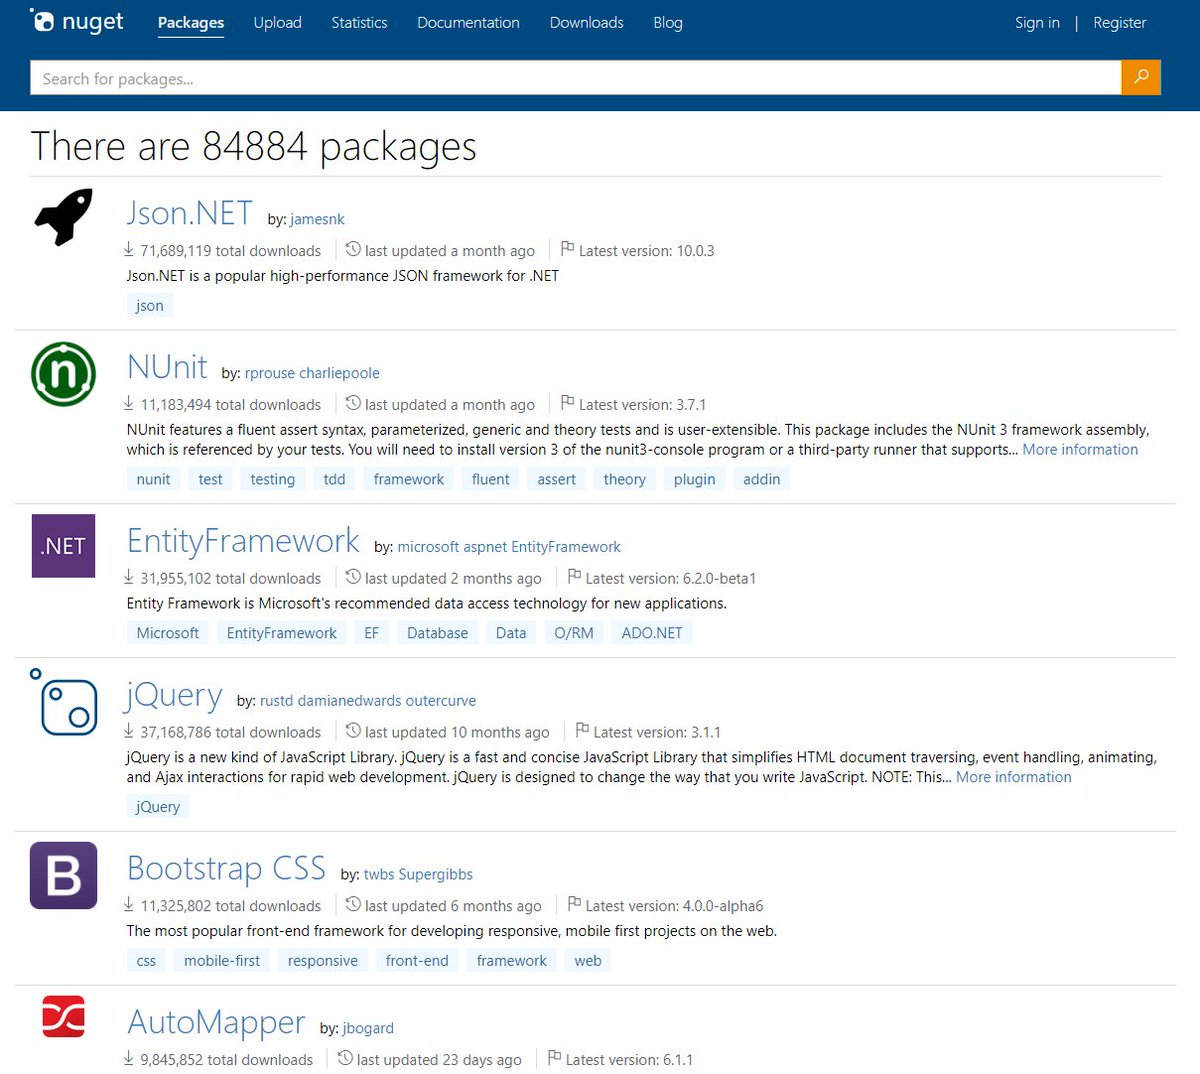Click the responsive tag under Bootstrap CSS
Image resolution: width=1200 pixels, height=1074 pixels.
click(x=322, y=961)
